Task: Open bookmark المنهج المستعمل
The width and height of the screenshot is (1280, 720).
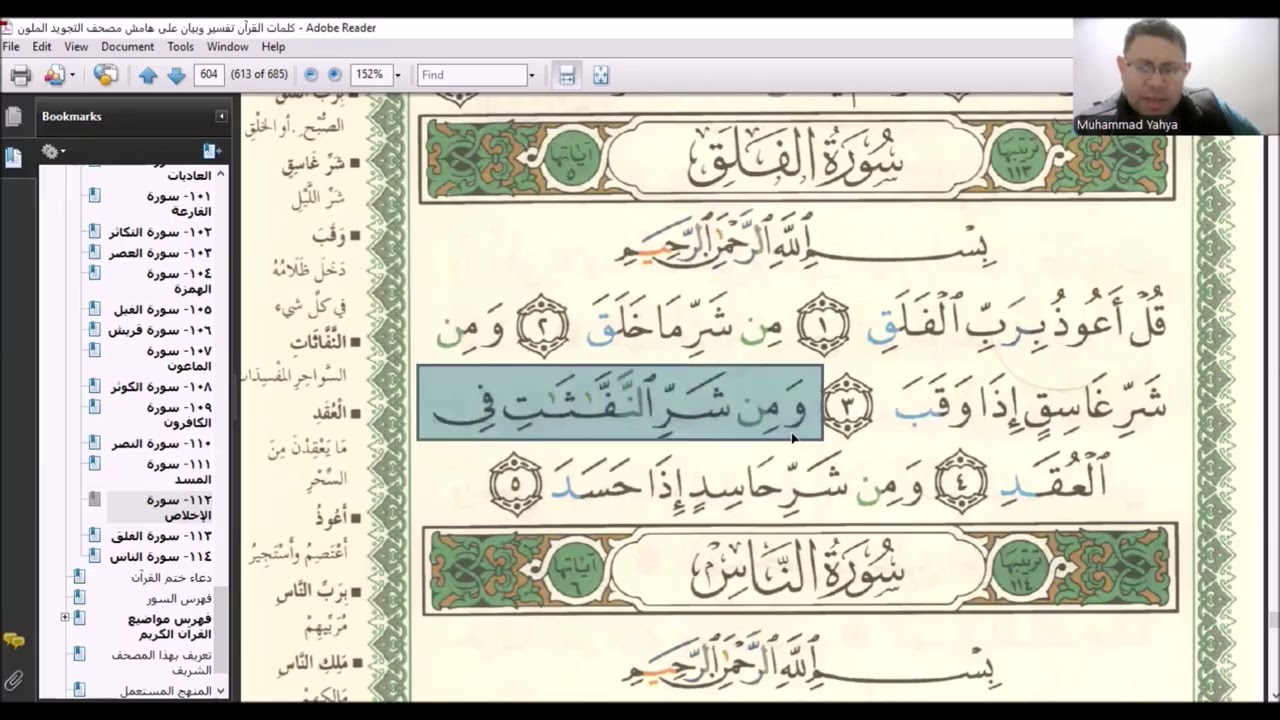Action: click(166, 691)
